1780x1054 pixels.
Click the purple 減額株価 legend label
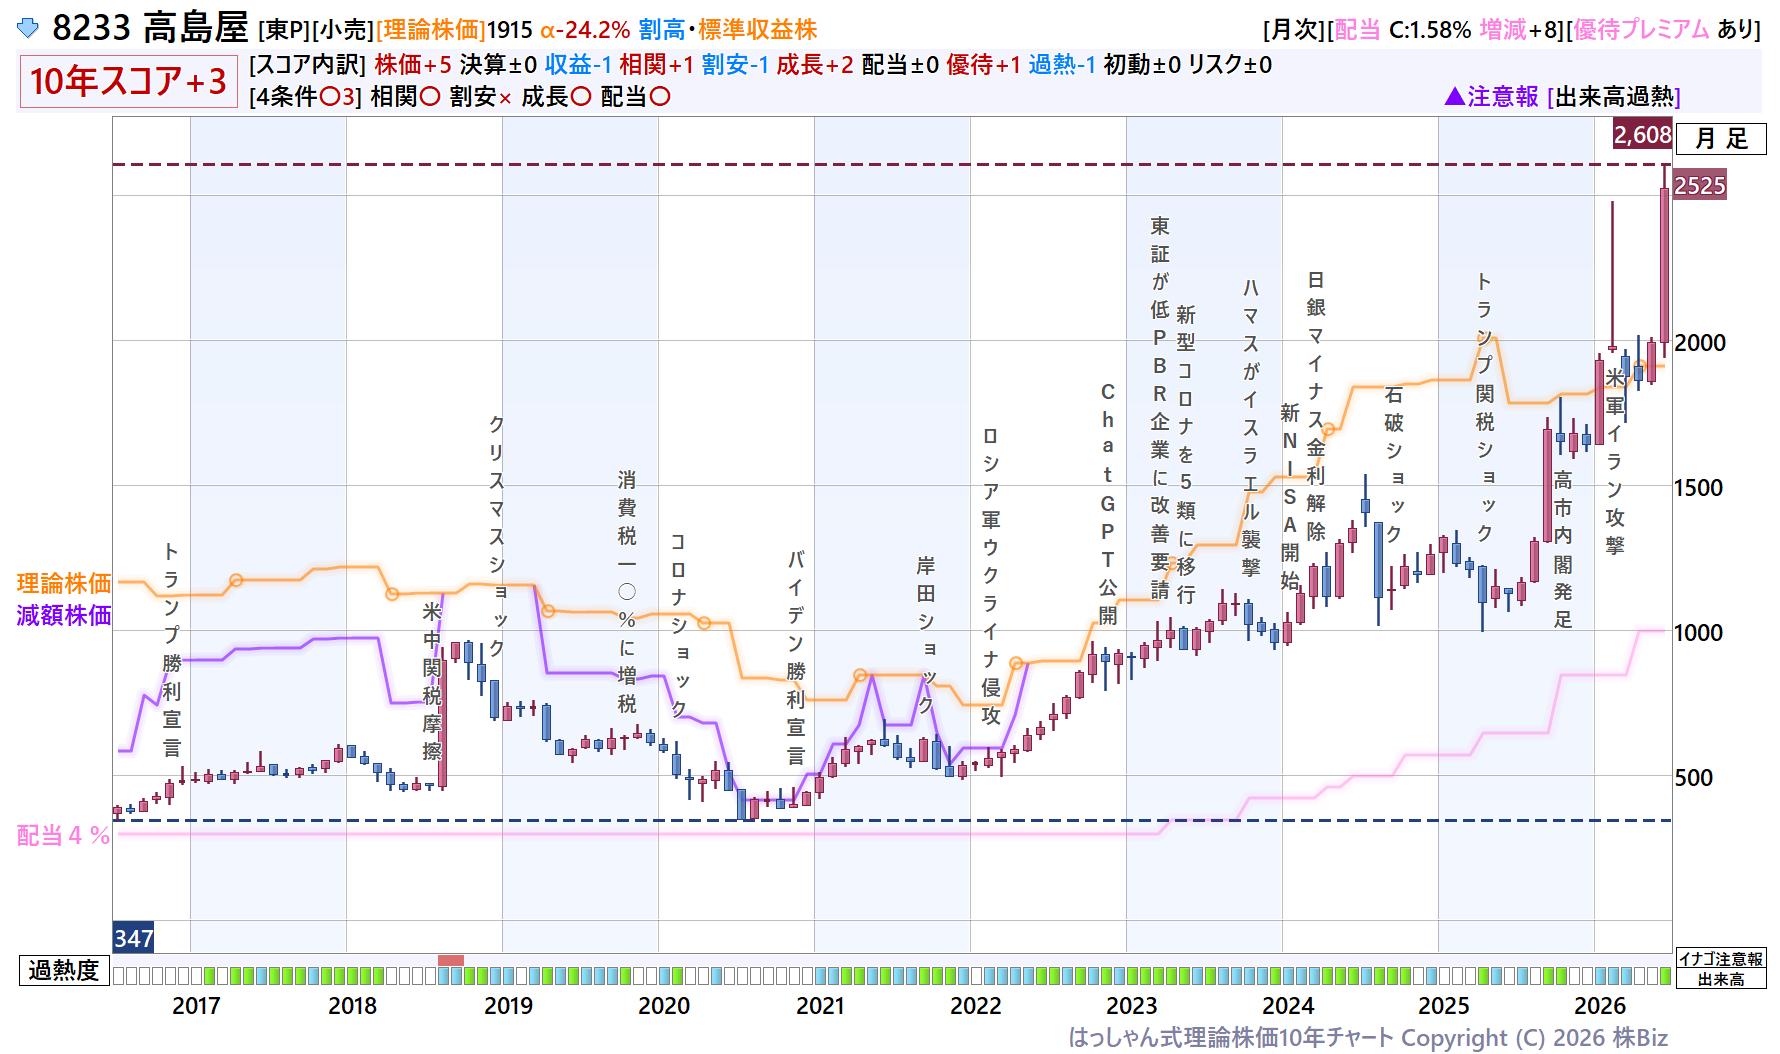64,615
